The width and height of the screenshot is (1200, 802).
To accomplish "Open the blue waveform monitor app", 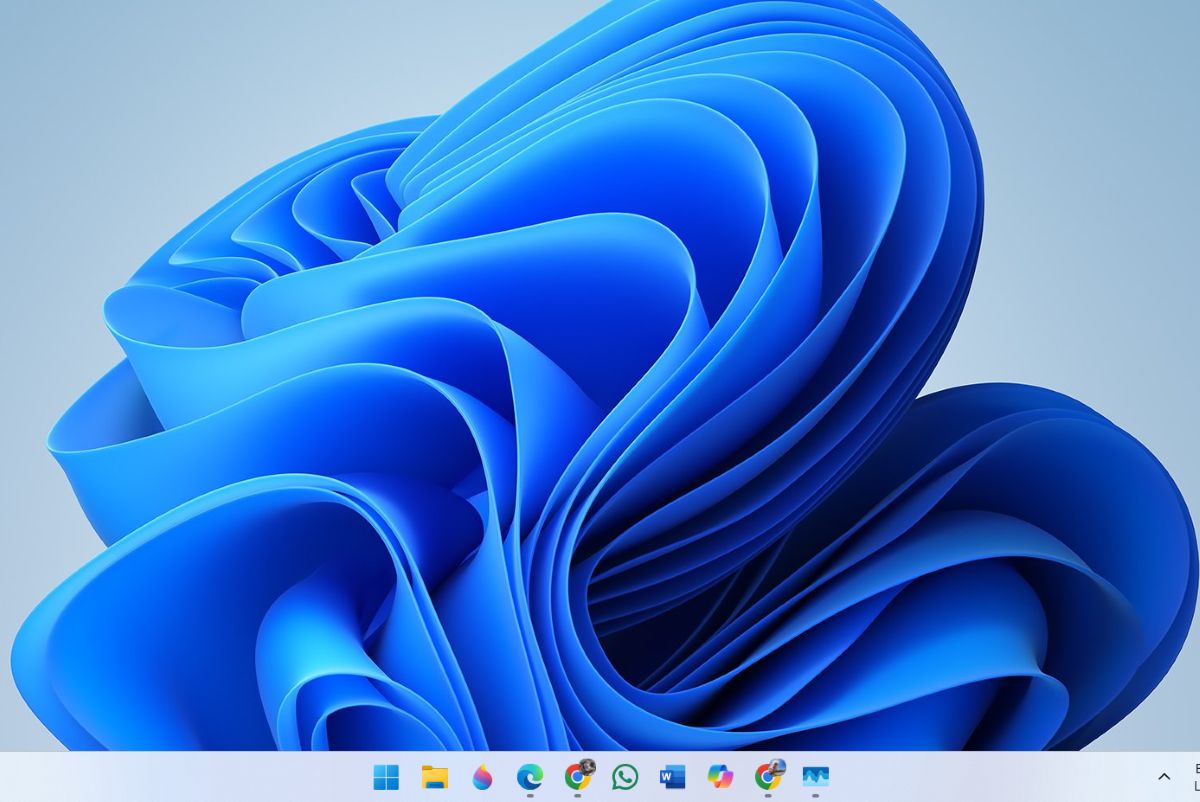I will [x=815, y=777].
